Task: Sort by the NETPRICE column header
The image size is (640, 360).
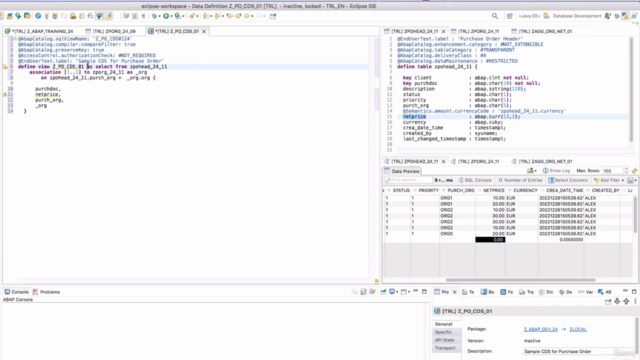Action: 490,190
